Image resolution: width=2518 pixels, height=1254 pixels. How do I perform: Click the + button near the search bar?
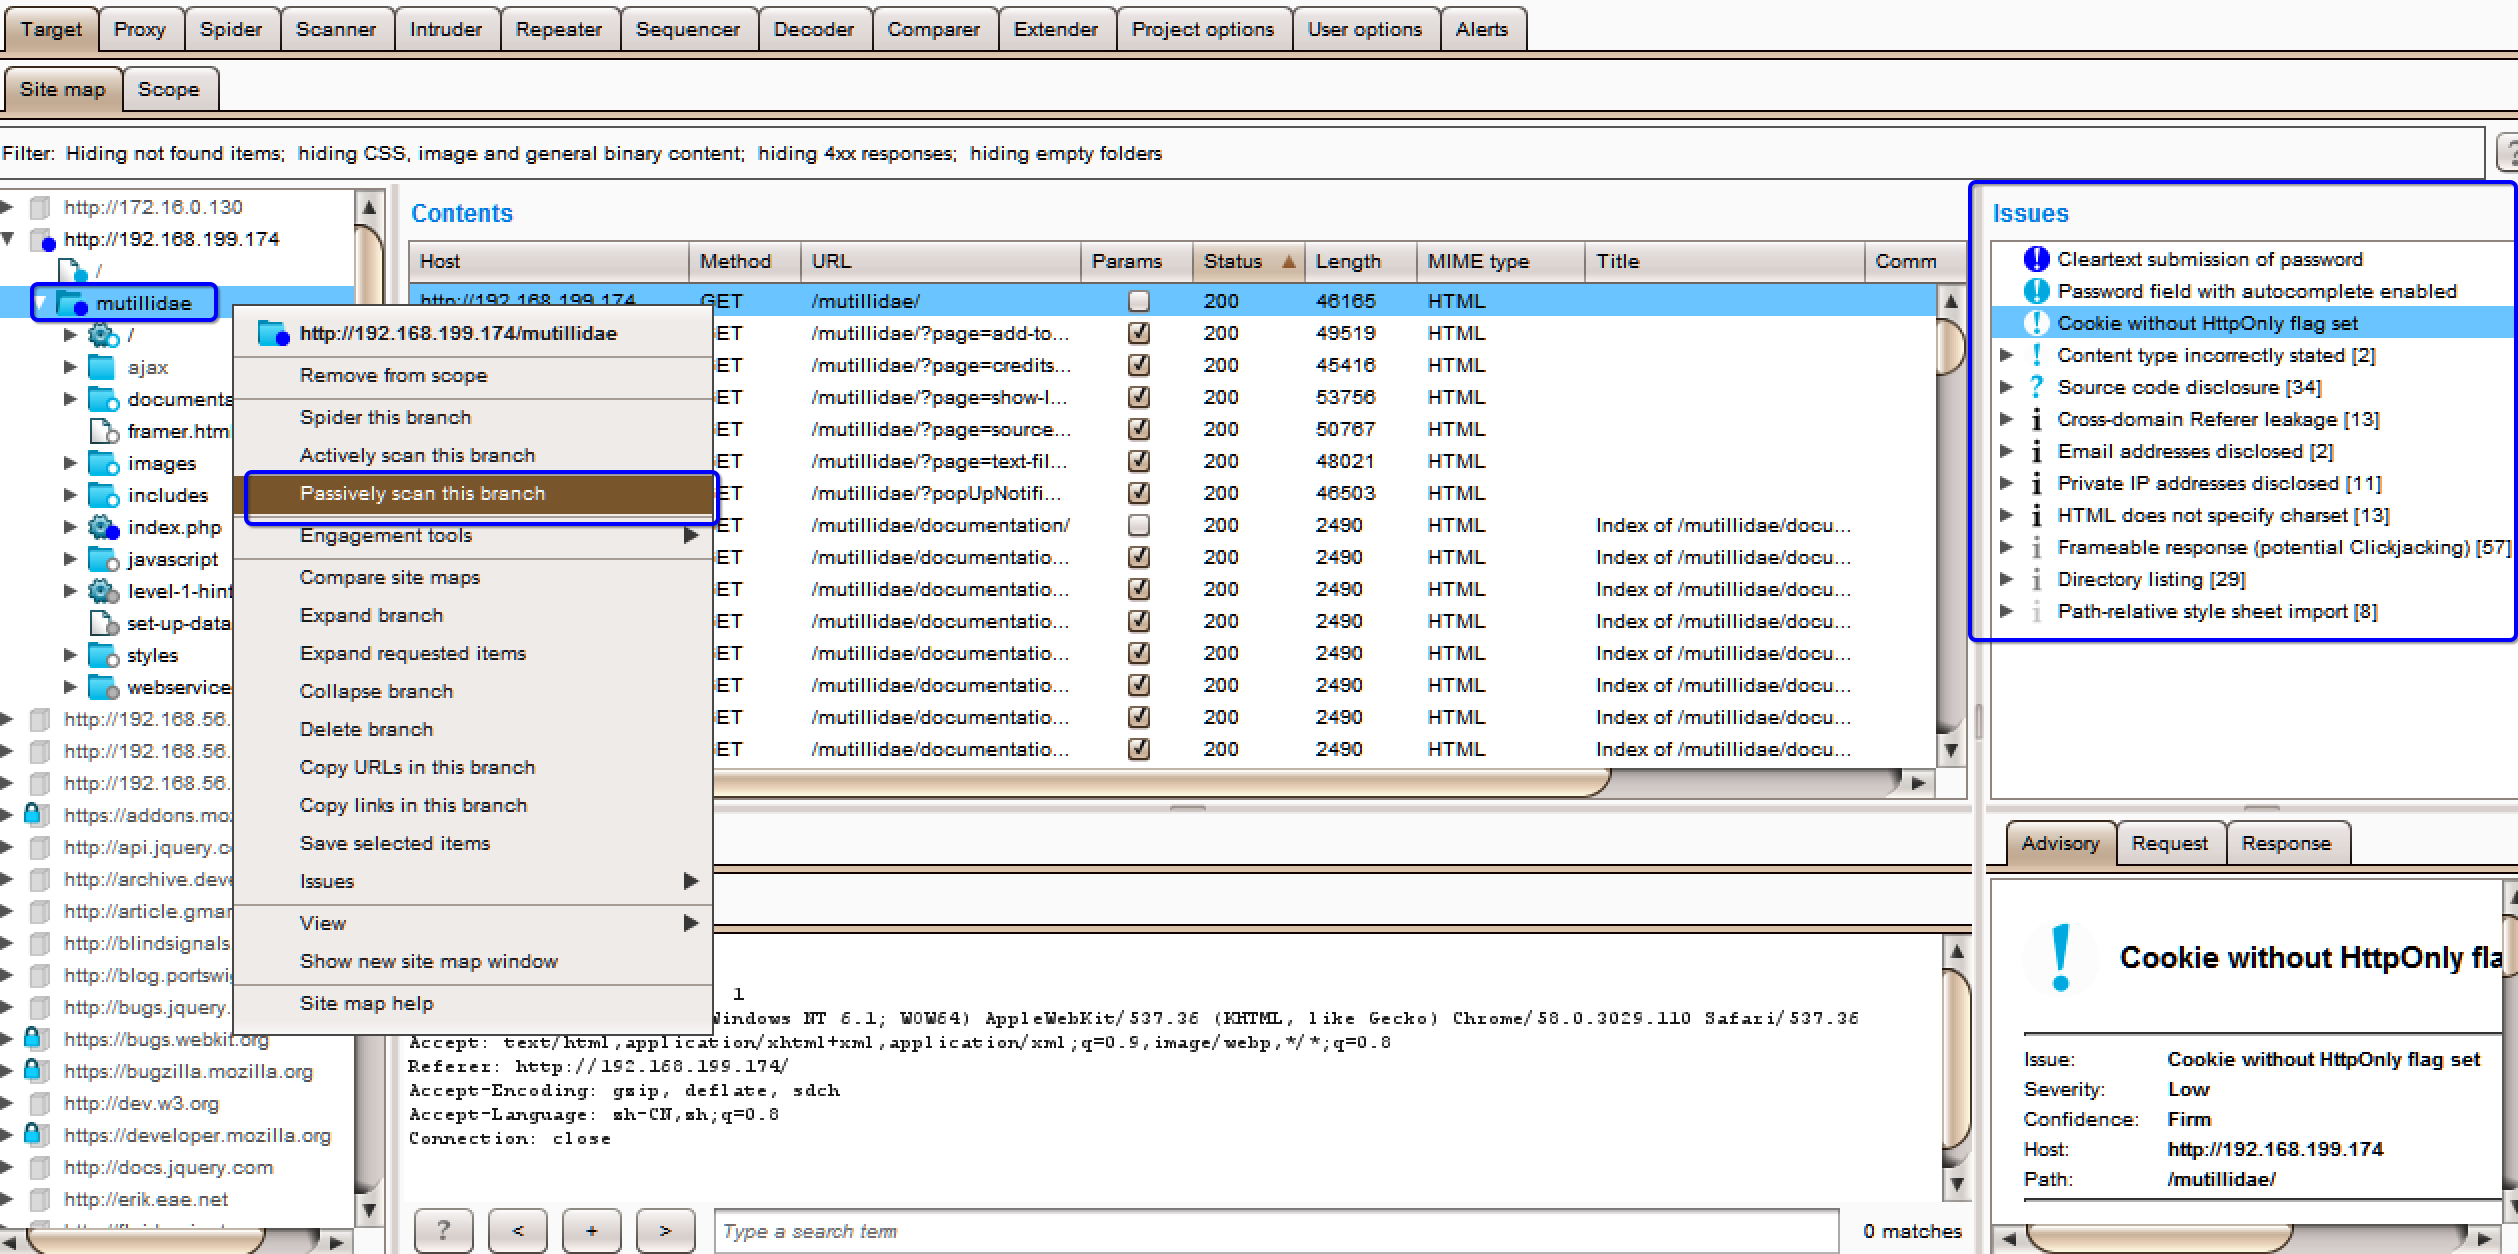[591, 1230]
